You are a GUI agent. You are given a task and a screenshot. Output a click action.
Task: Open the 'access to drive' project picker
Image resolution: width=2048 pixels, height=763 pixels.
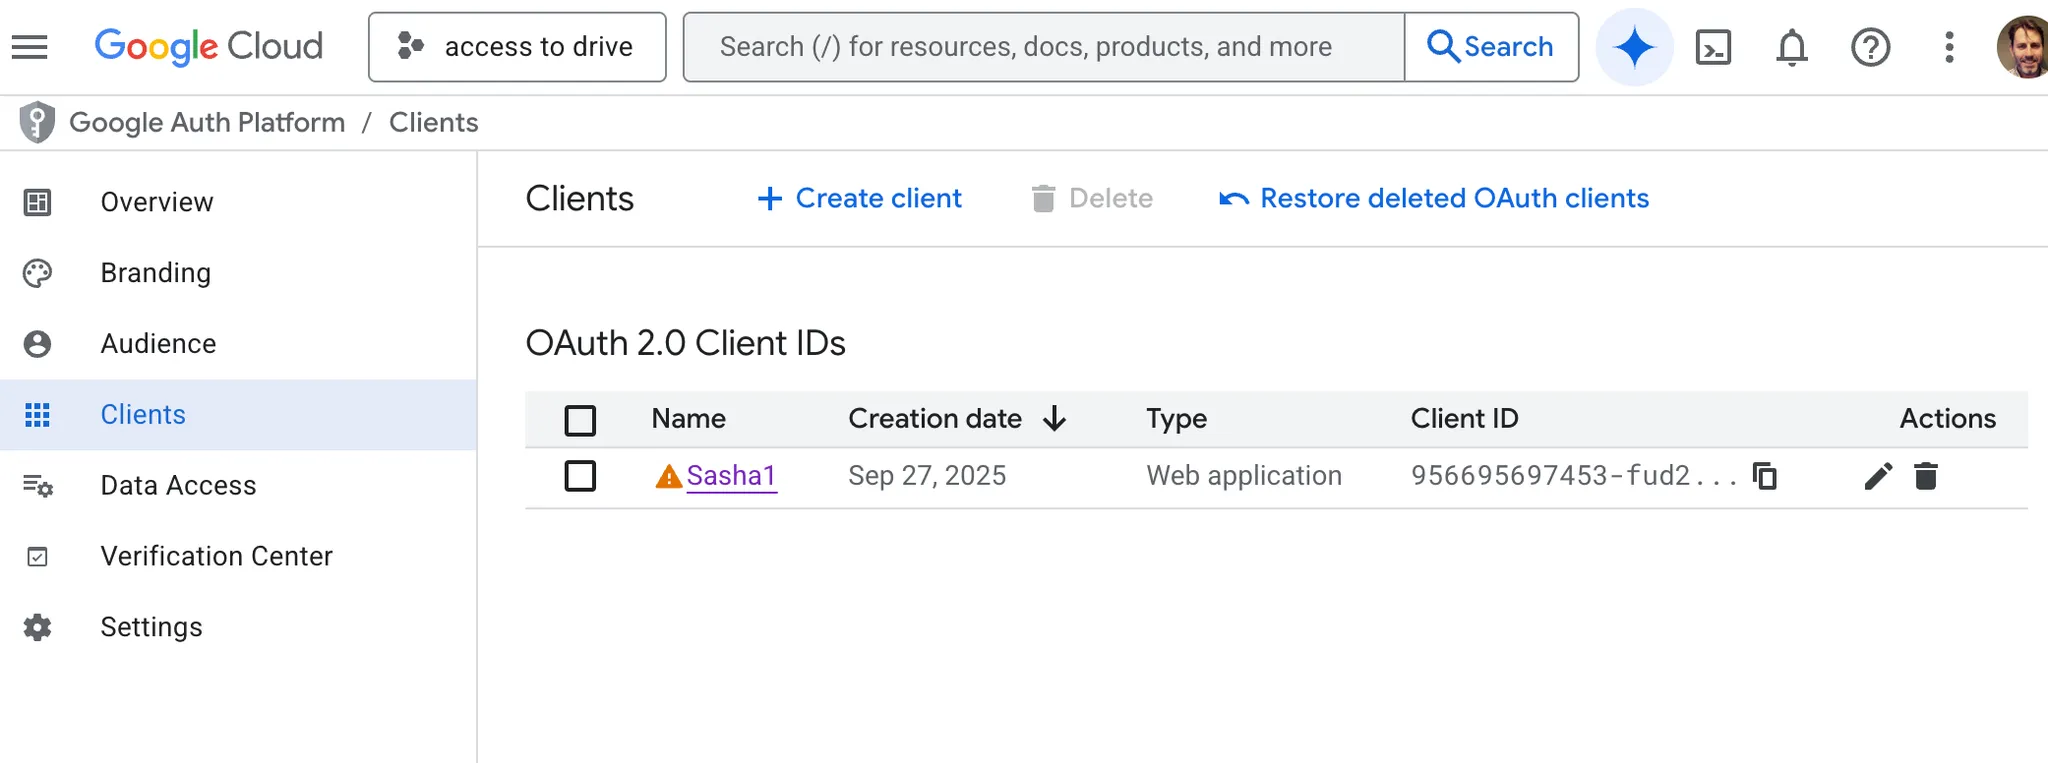point(517,47)
